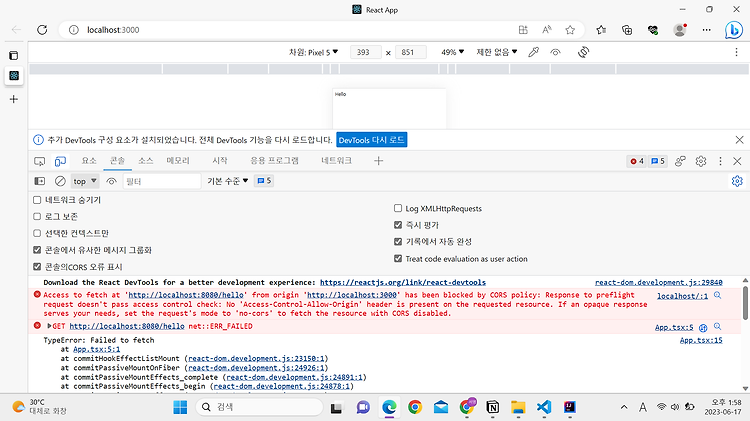Screen dimensions: 750x421
Task: Click the device height field showing 851
Action: tap(410, 52)
